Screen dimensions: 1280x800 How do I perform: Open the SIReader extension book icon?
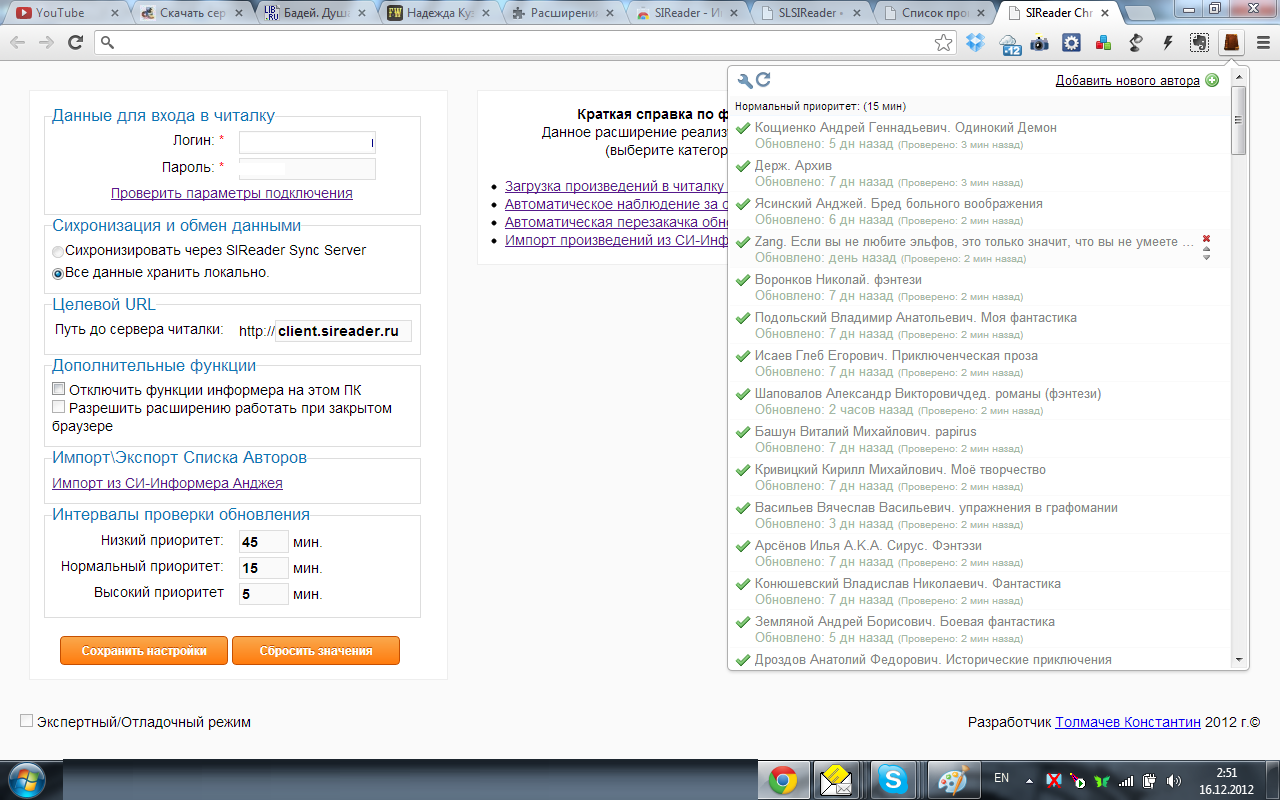[x=1229, y=43]
